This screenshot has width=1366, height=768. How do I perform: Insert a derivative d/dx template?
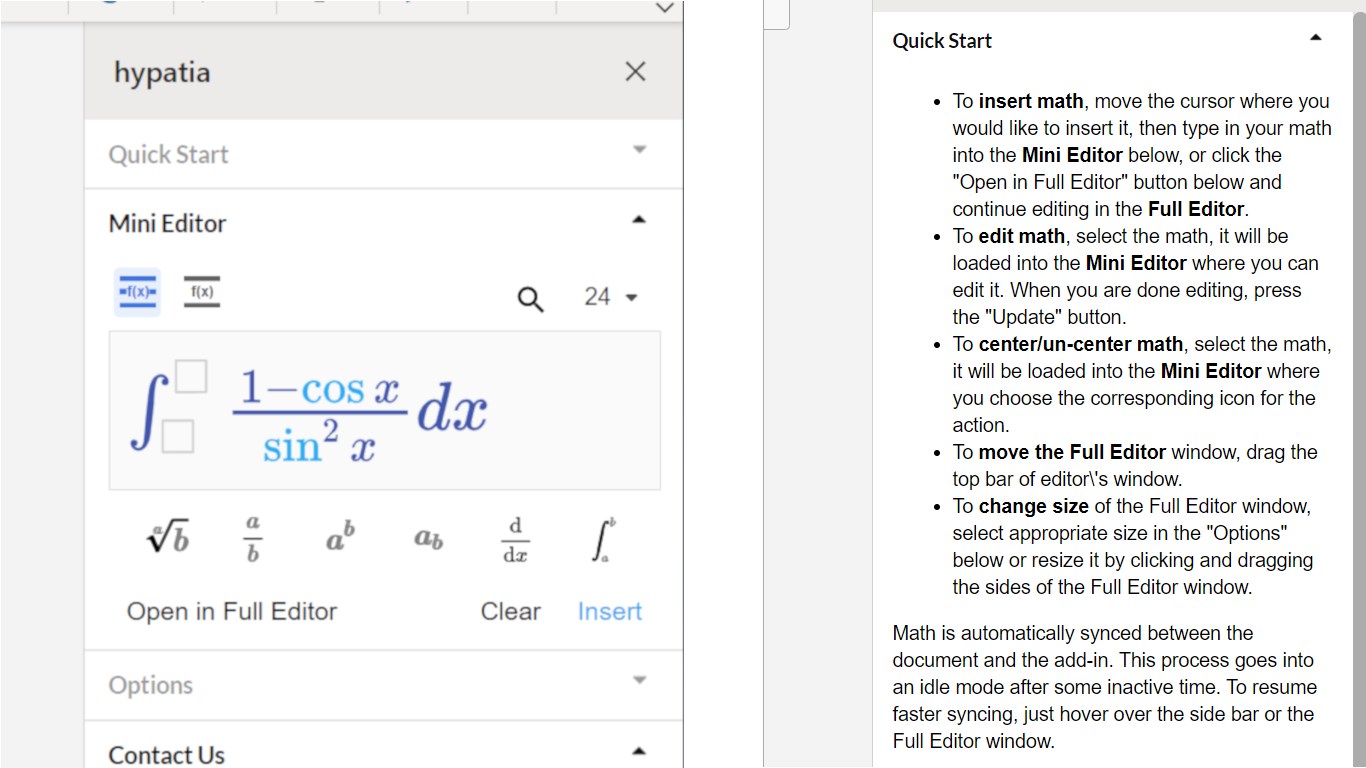[515, 540]
